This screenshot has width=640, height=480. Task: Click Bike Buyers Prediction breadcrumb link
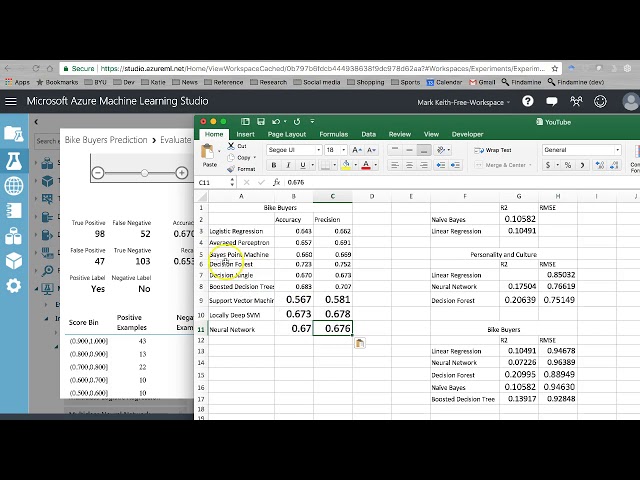[x=106, y=140]
